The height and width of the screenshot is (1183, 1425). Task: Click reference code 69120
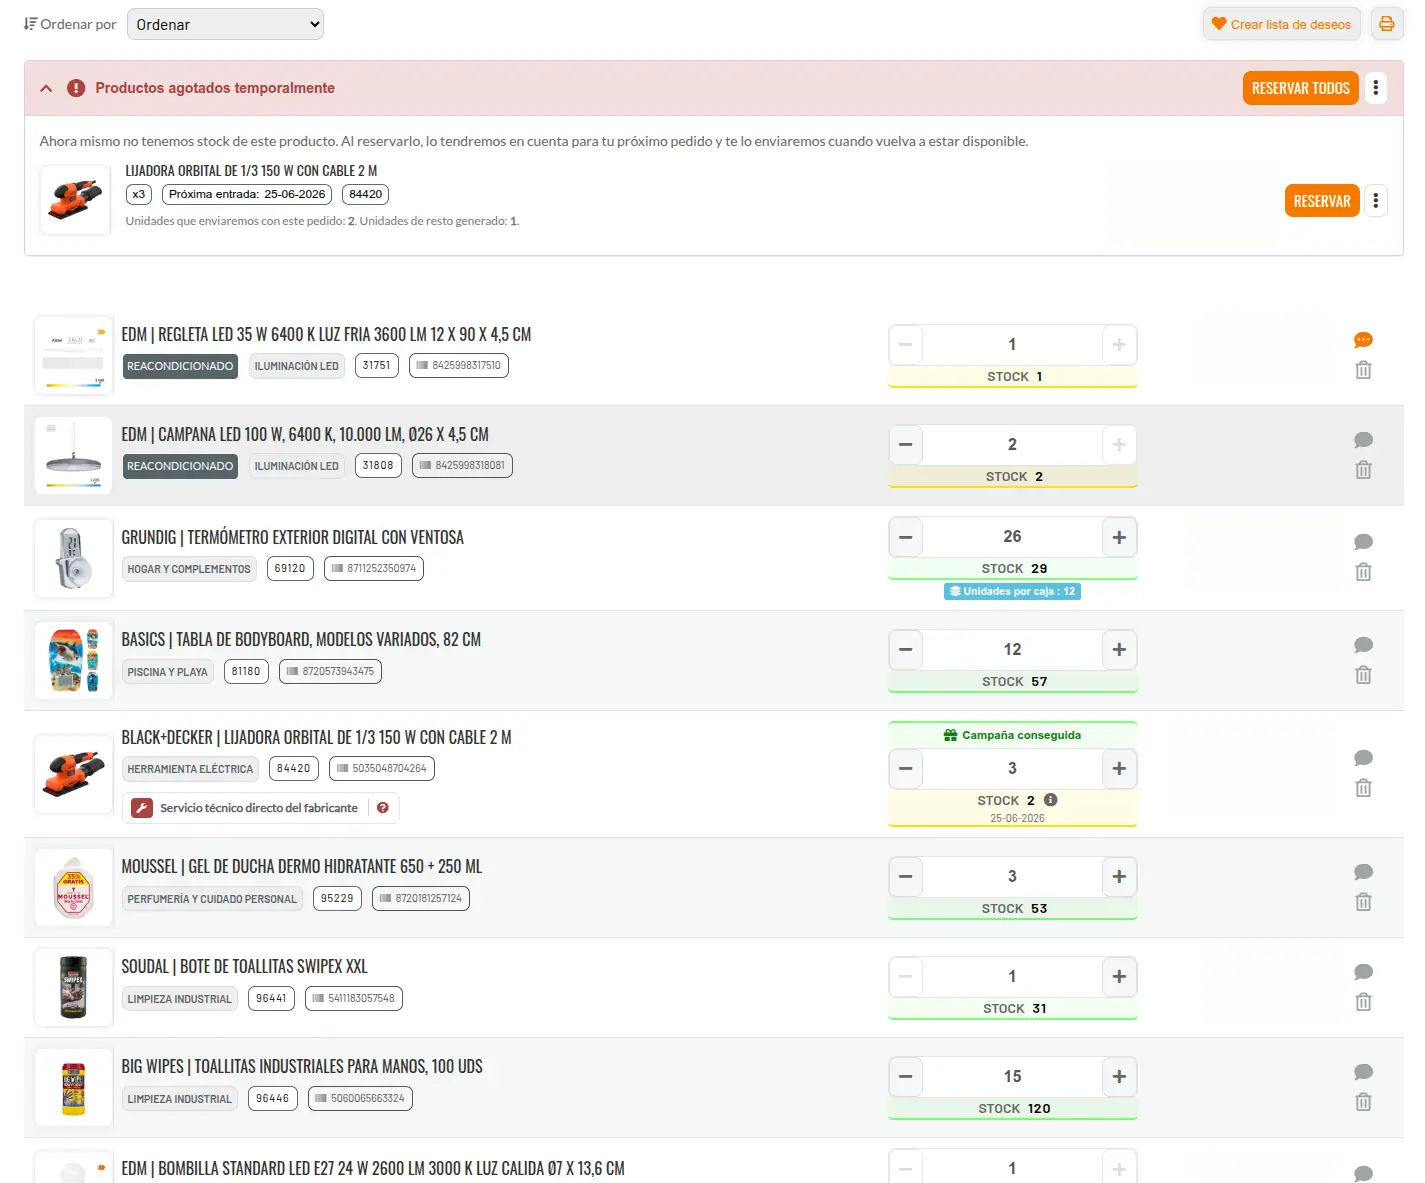(x=290, y=568)
